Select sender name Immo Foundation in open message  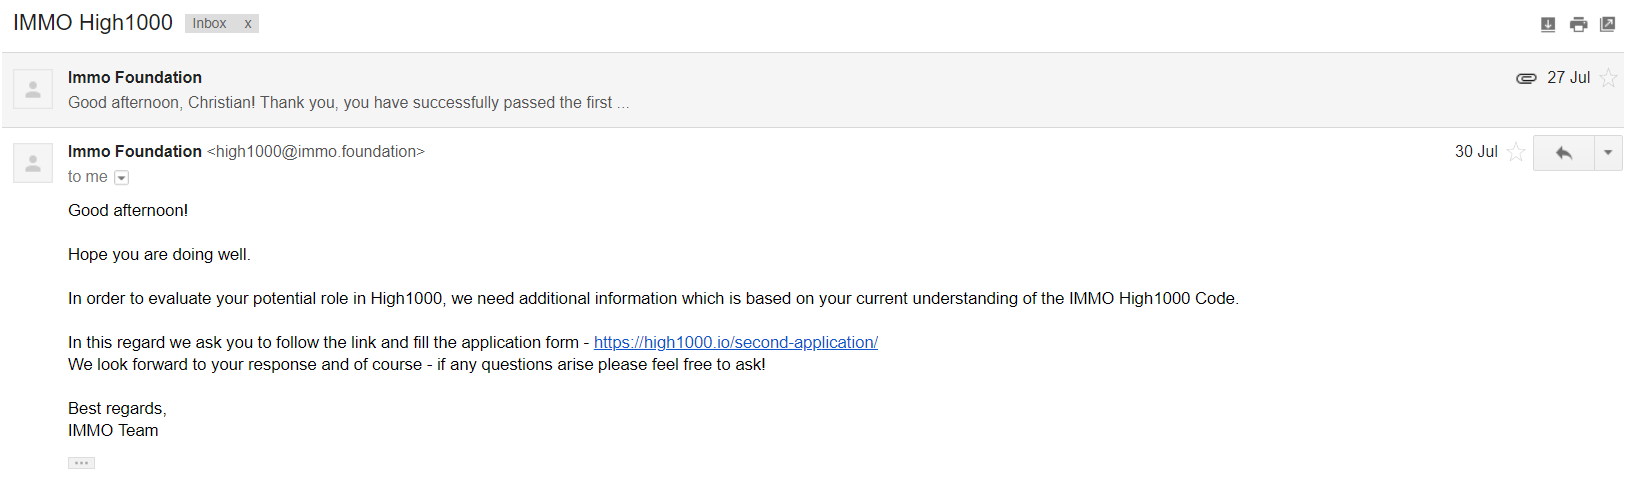point(135,151)
